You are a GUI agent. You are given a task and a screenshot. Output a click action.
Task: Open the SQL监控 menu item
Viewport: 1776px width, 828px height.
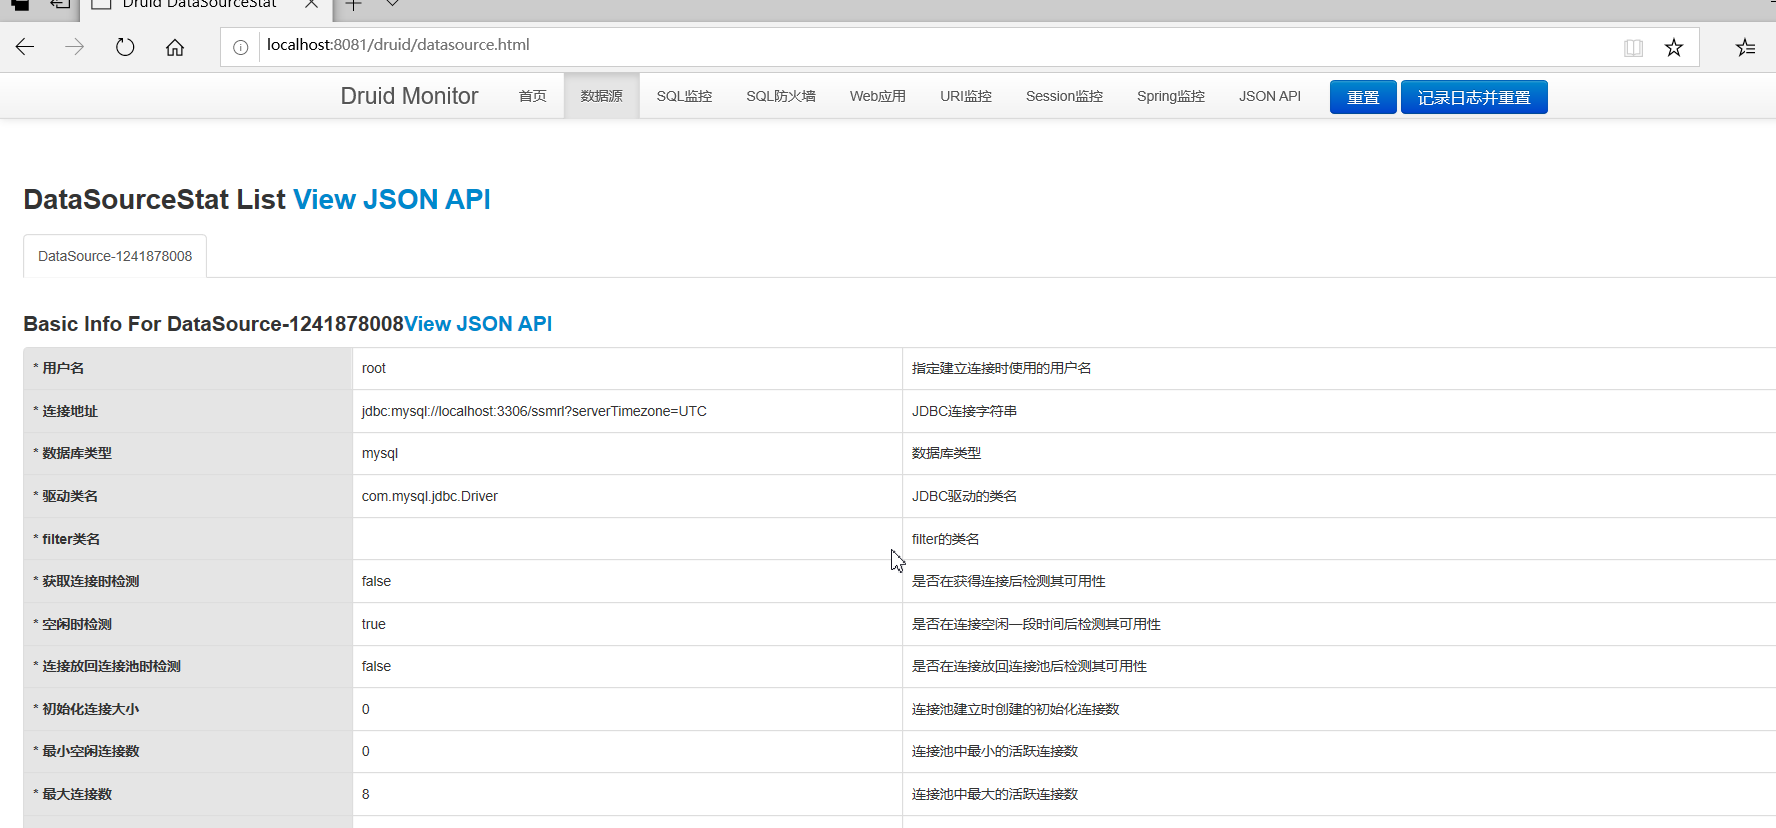(684, 96)
